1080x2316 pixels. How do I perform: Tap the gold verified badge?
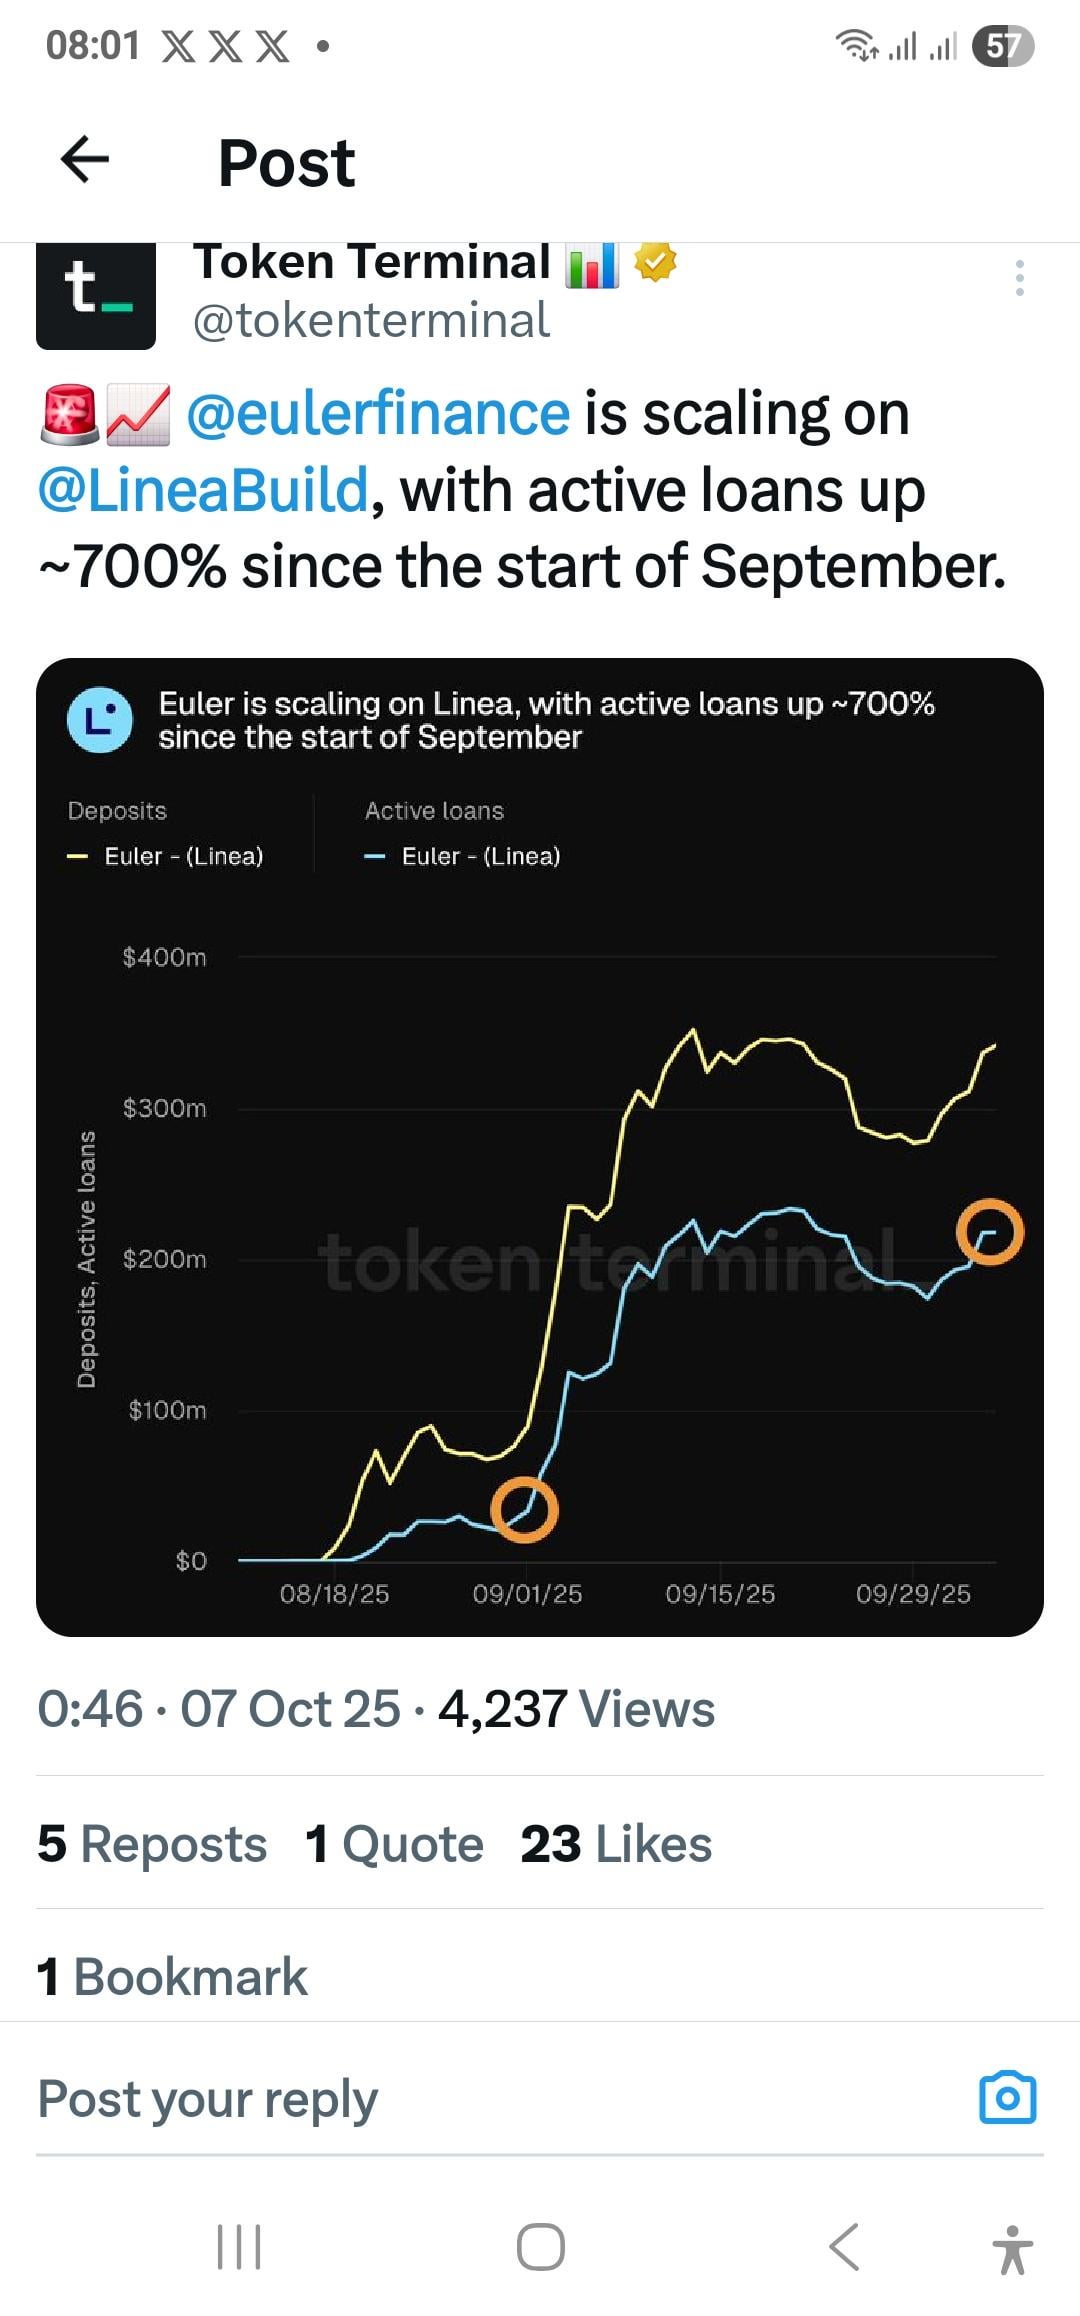pyautogui.click(x=655, y=263)
